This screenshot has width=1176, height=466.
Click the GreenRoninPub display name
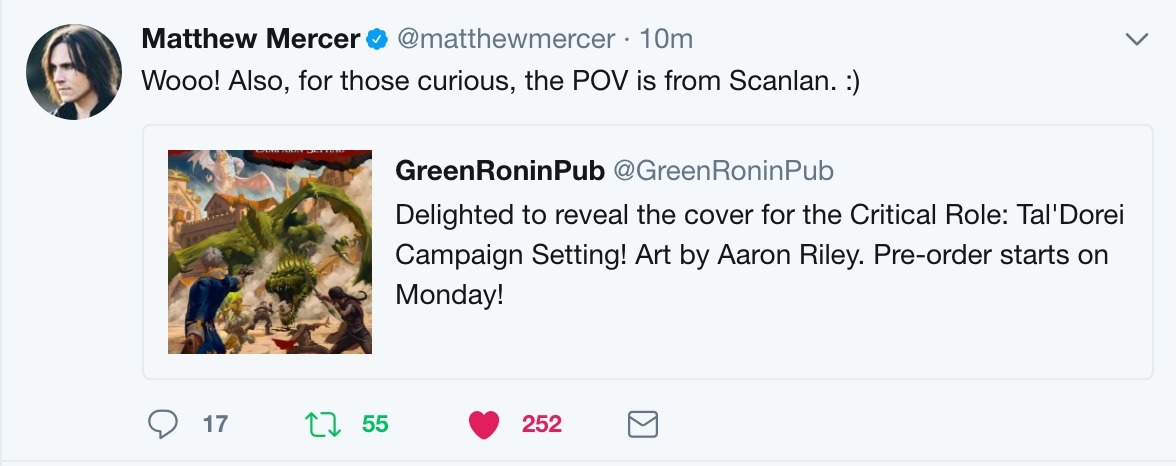point(499,171)
